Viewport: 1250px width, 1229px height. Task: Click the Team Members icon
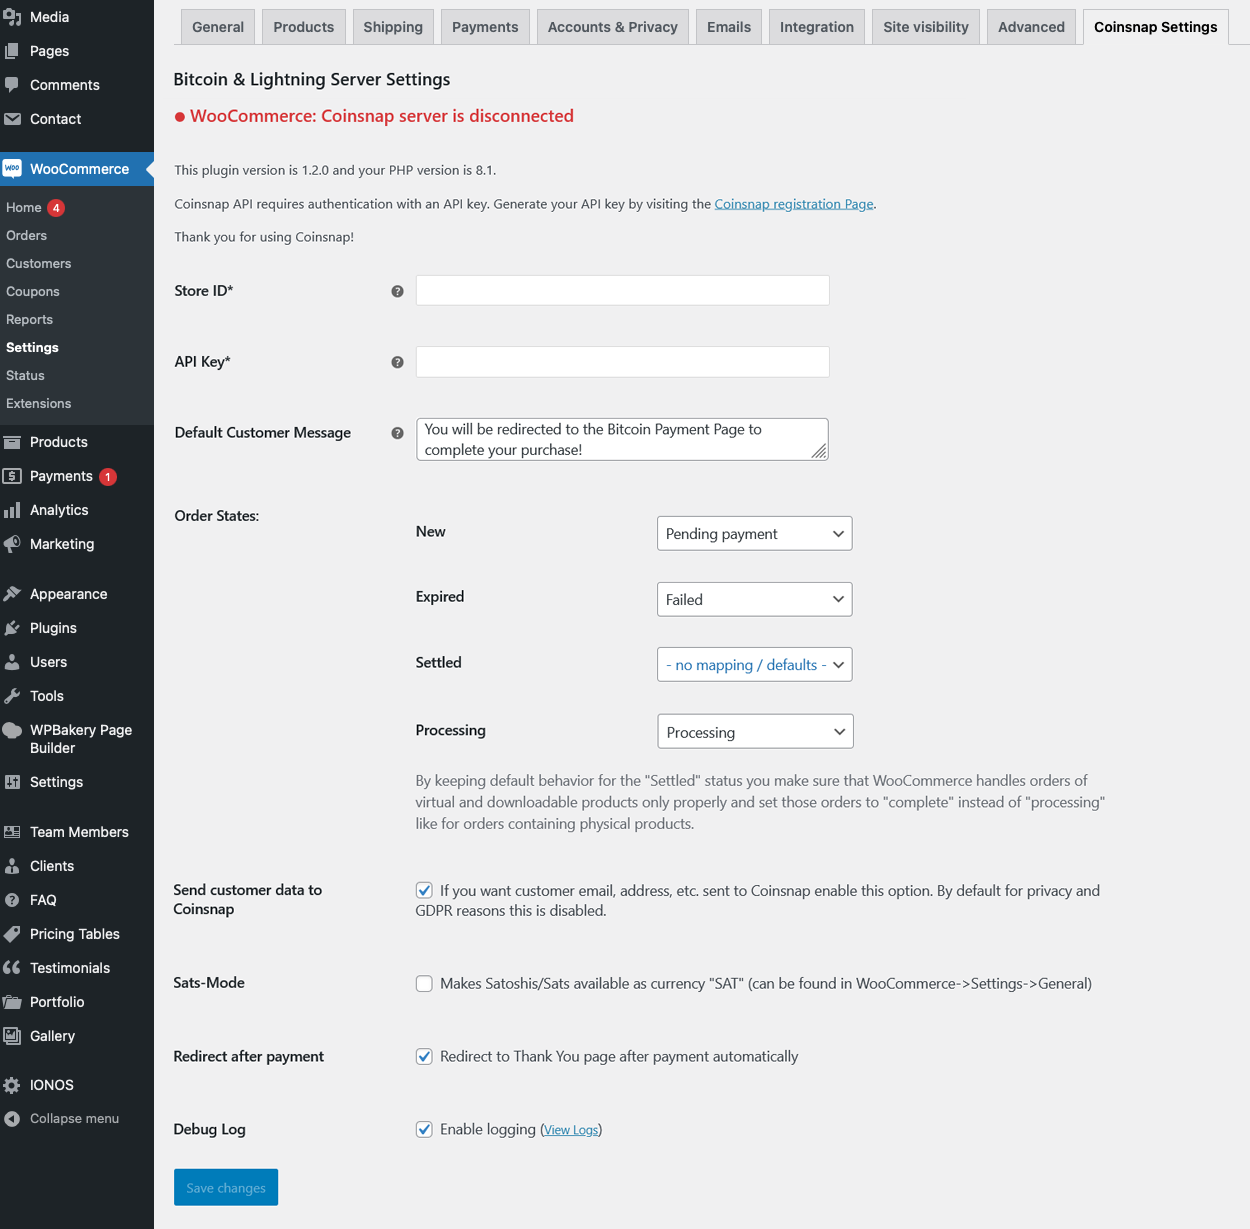12,832
